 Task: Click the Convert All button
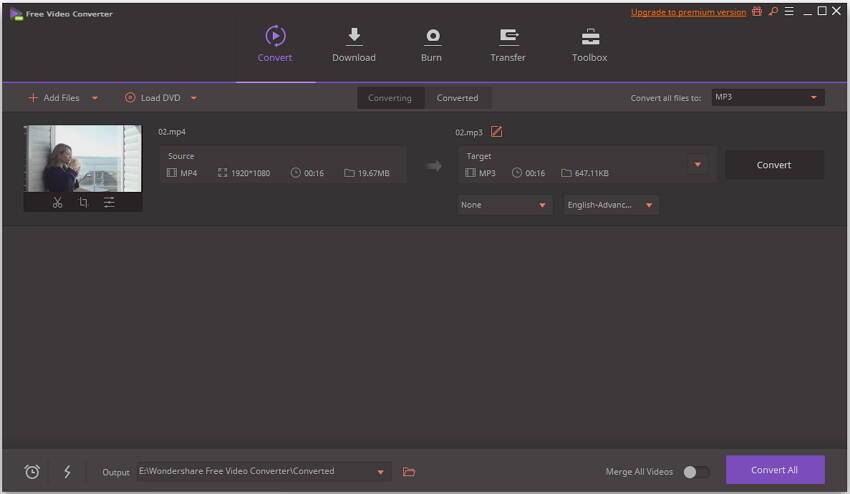[775, 470]
